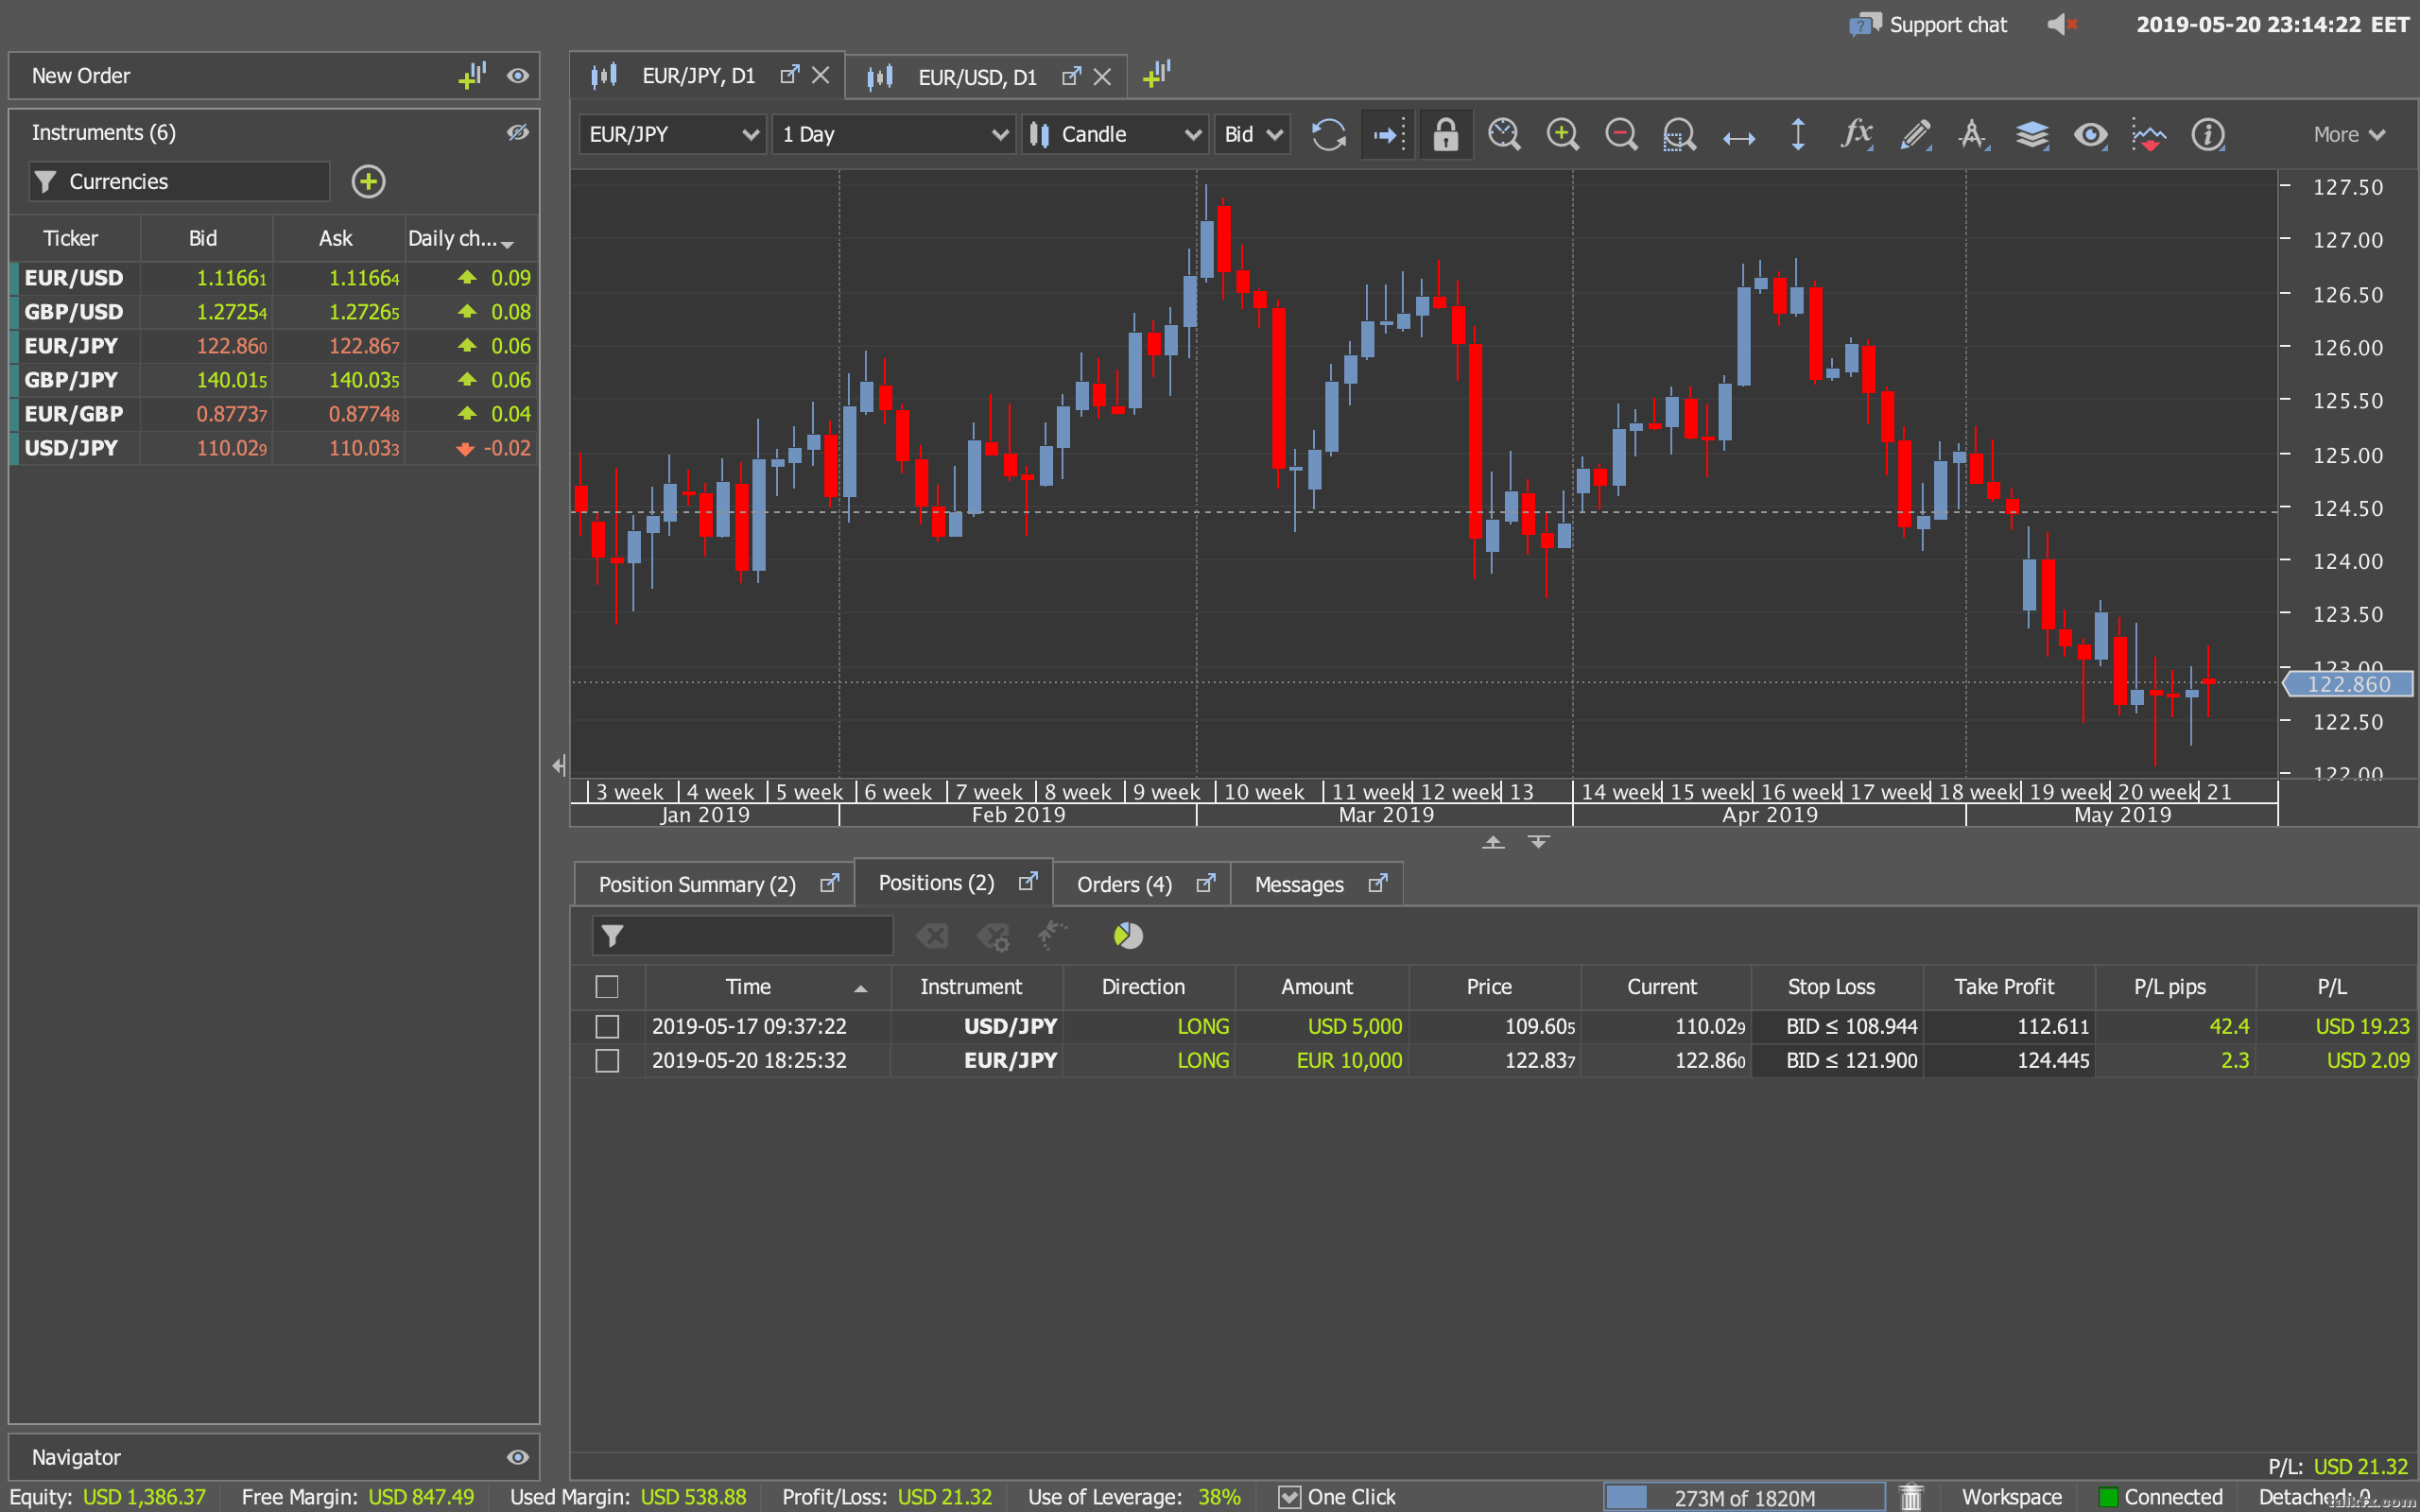The image size is (2420, 1512).
Task: Click the garbage collector trash icon
Action: tap(1911, 1496)
